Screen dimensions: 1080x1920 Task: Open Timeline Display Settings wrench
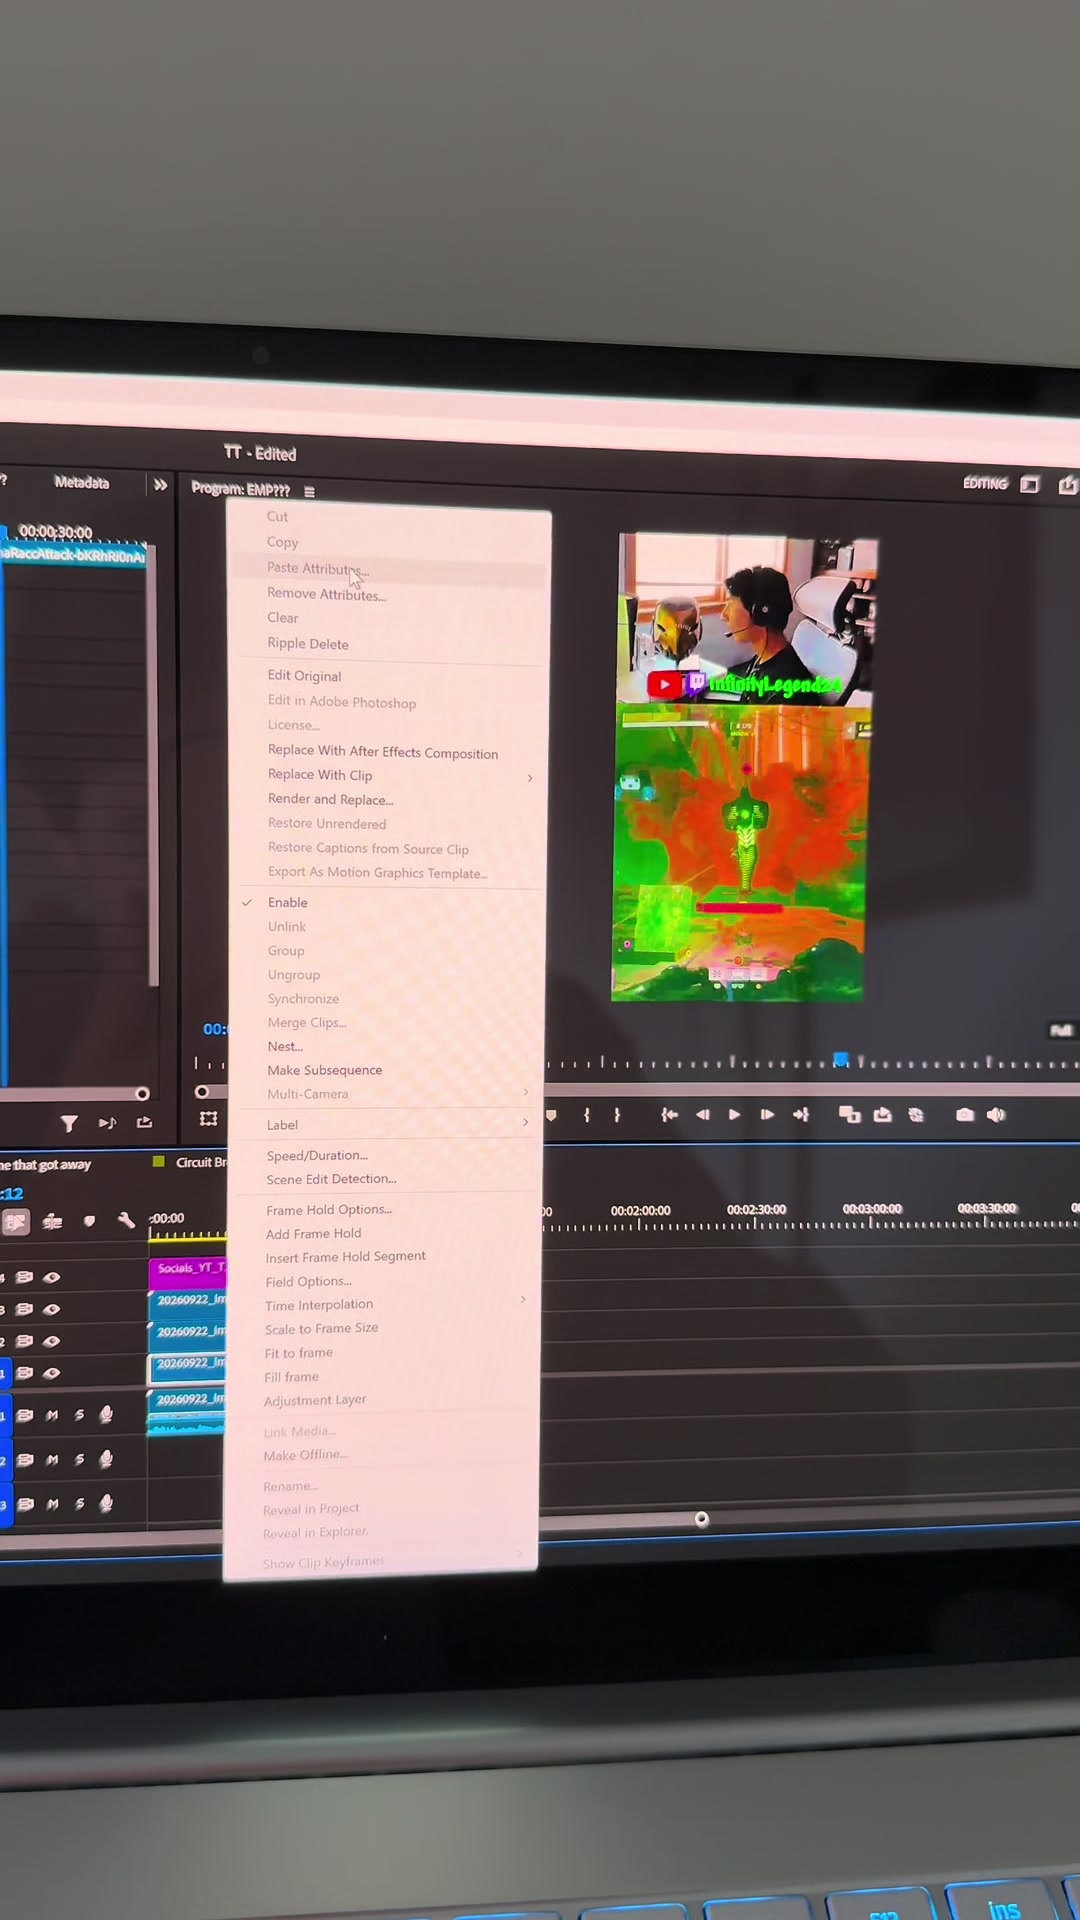point(126,1220)
